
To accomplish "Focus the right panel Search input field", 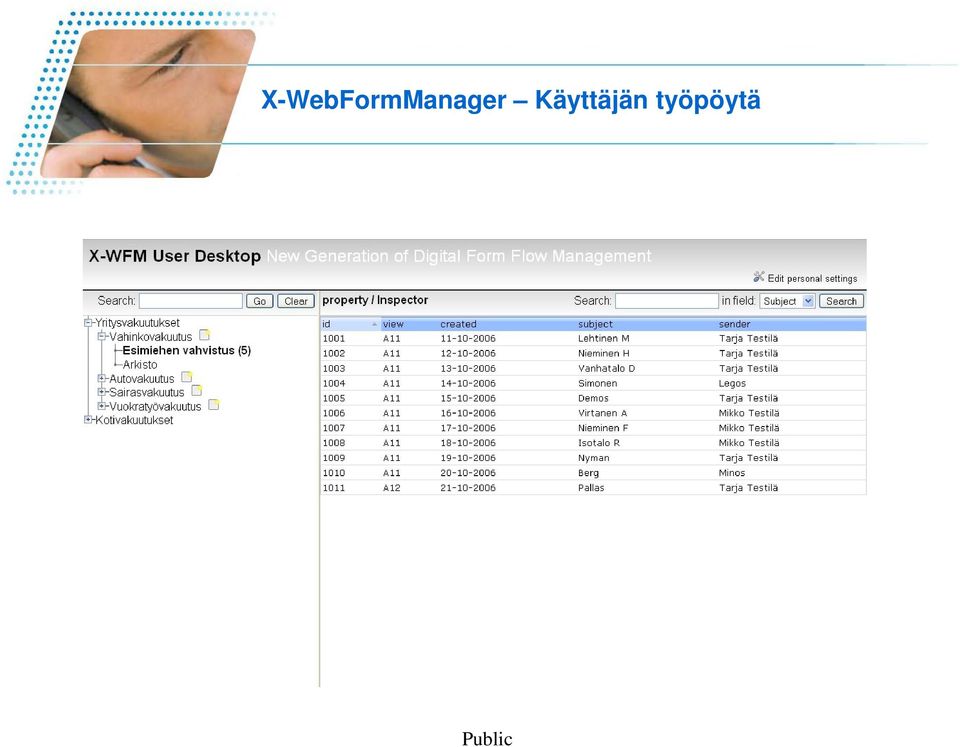I will coord(667,301).
